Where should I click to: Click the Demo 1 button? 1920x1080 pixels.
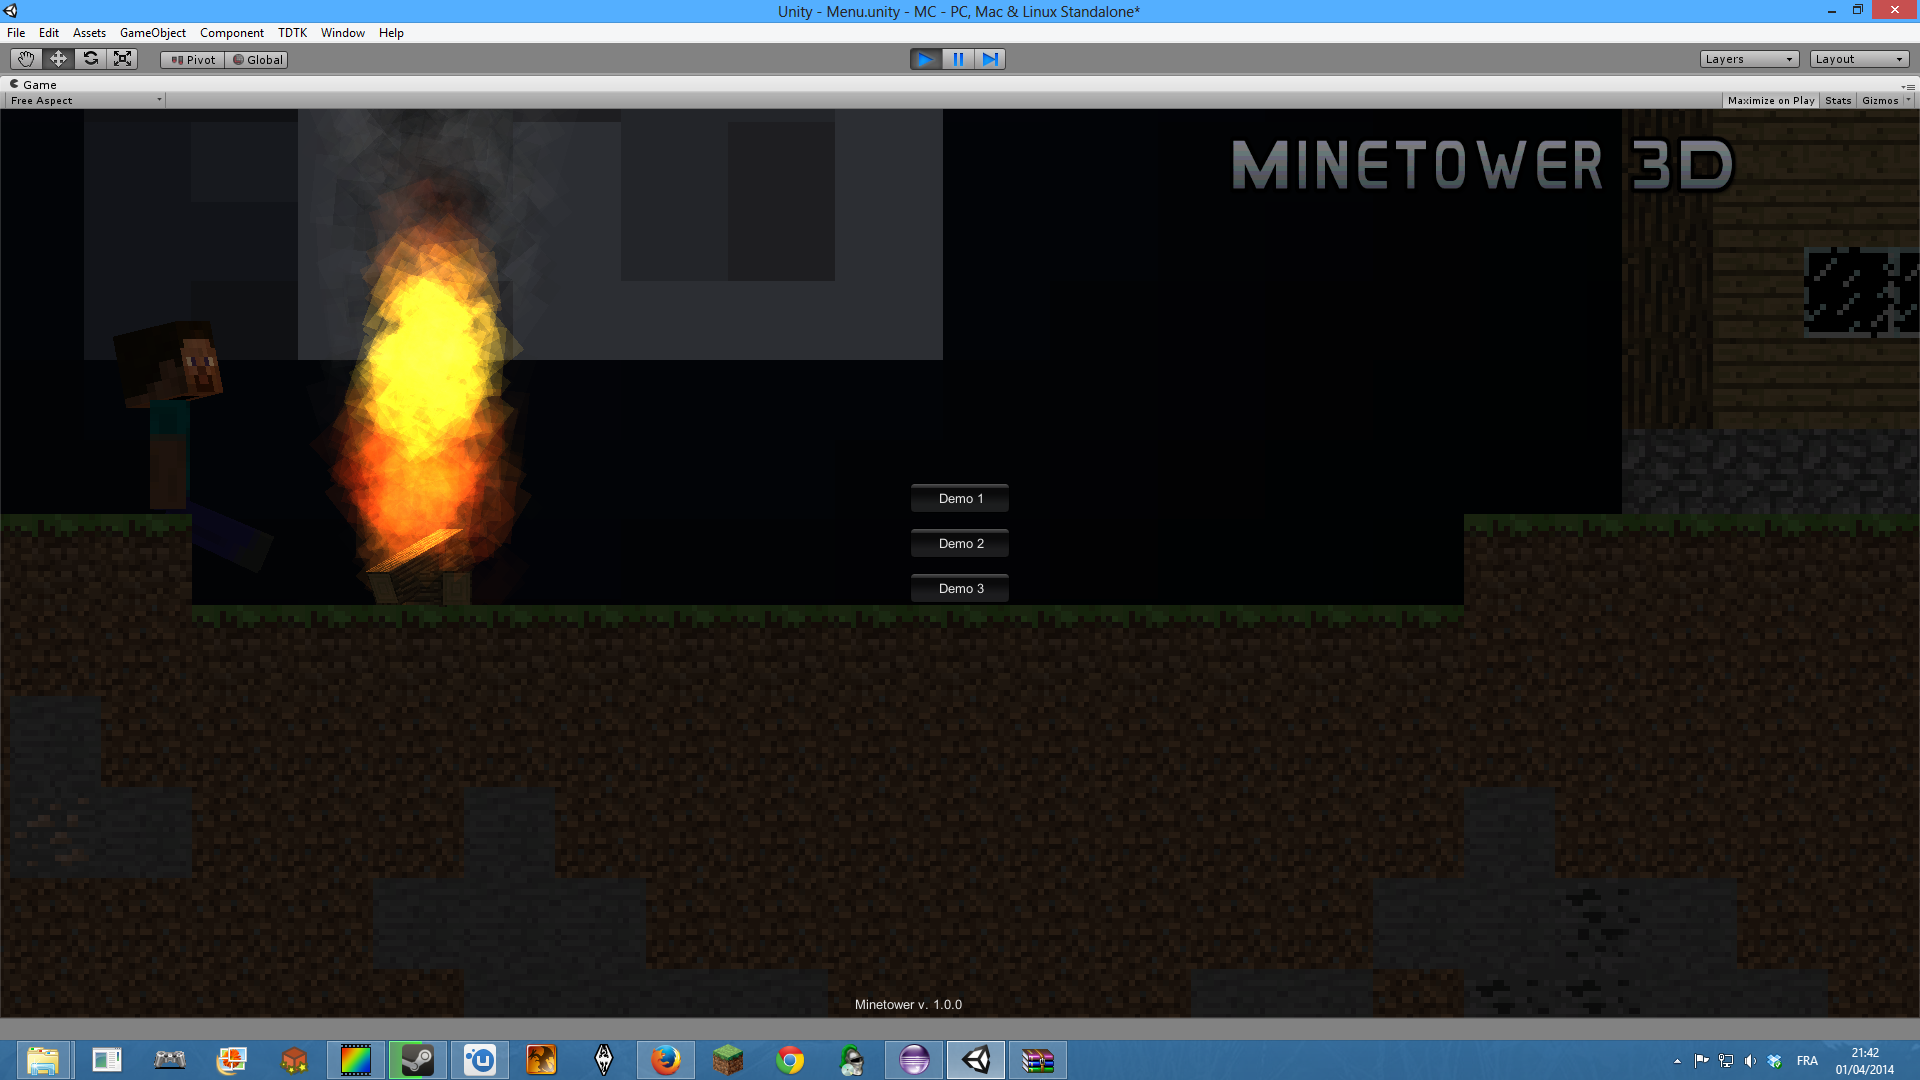(960, 498)
